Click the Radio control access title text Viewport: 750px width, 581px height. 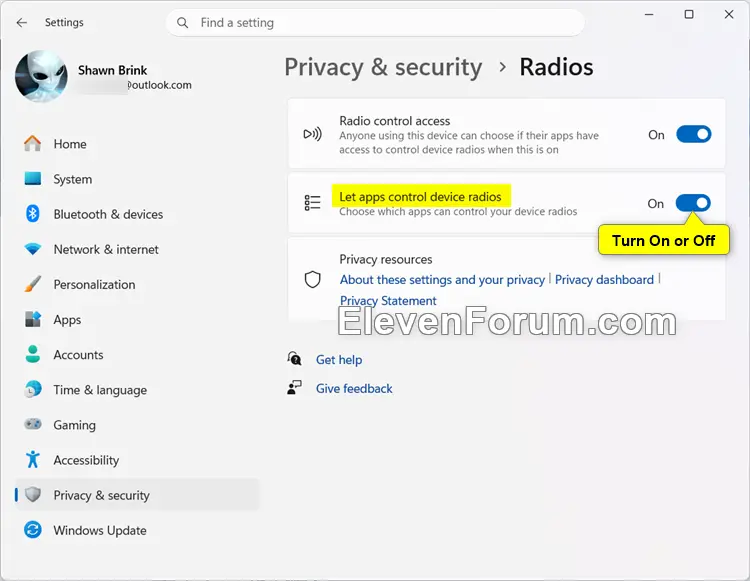tap(395, 121)
